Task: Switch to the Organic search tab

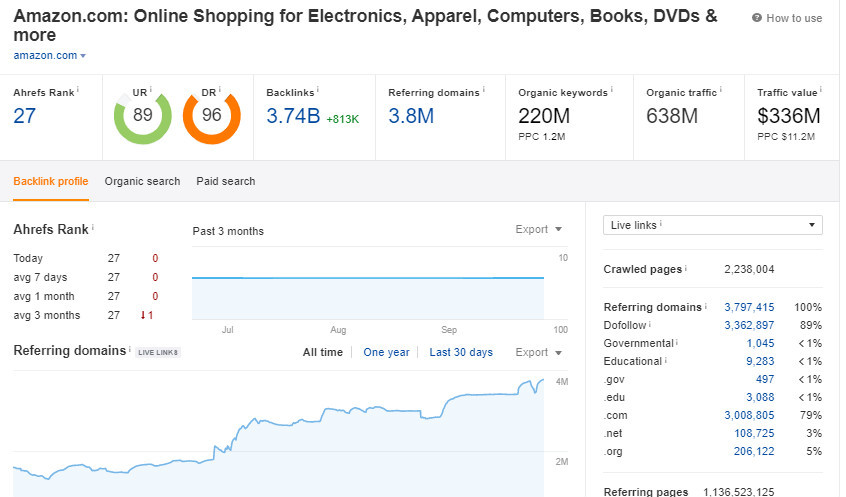Action: [142, 181]
